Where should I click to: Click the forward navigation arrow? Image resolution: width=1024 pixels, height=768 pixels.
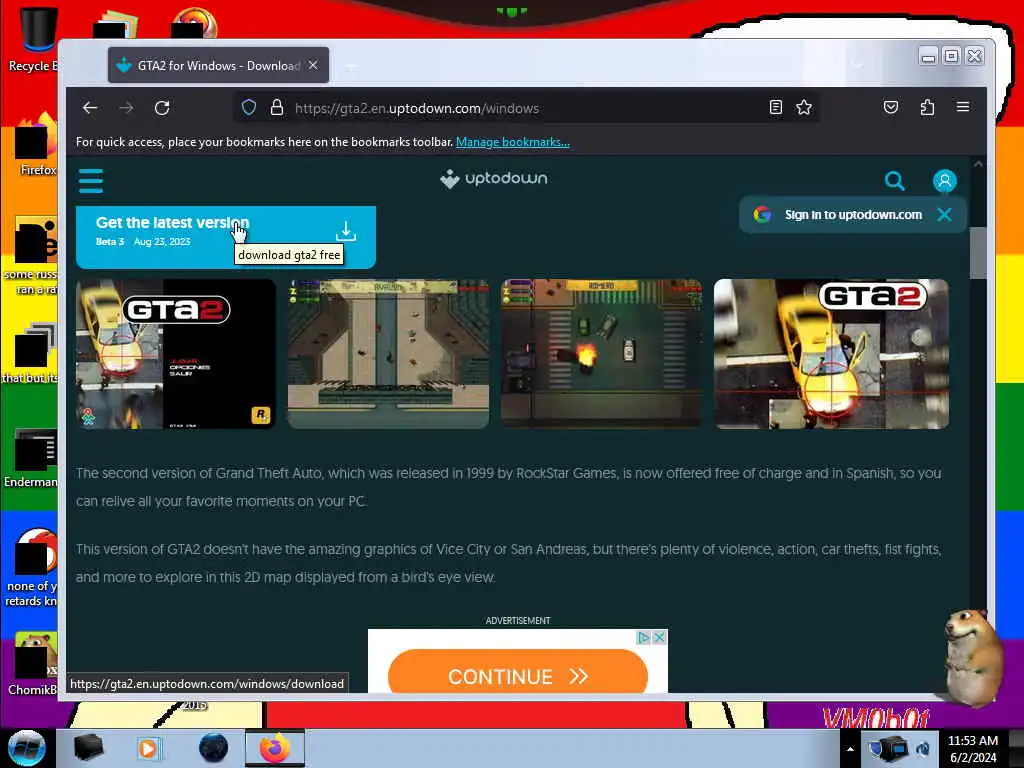tap(126, 108)
